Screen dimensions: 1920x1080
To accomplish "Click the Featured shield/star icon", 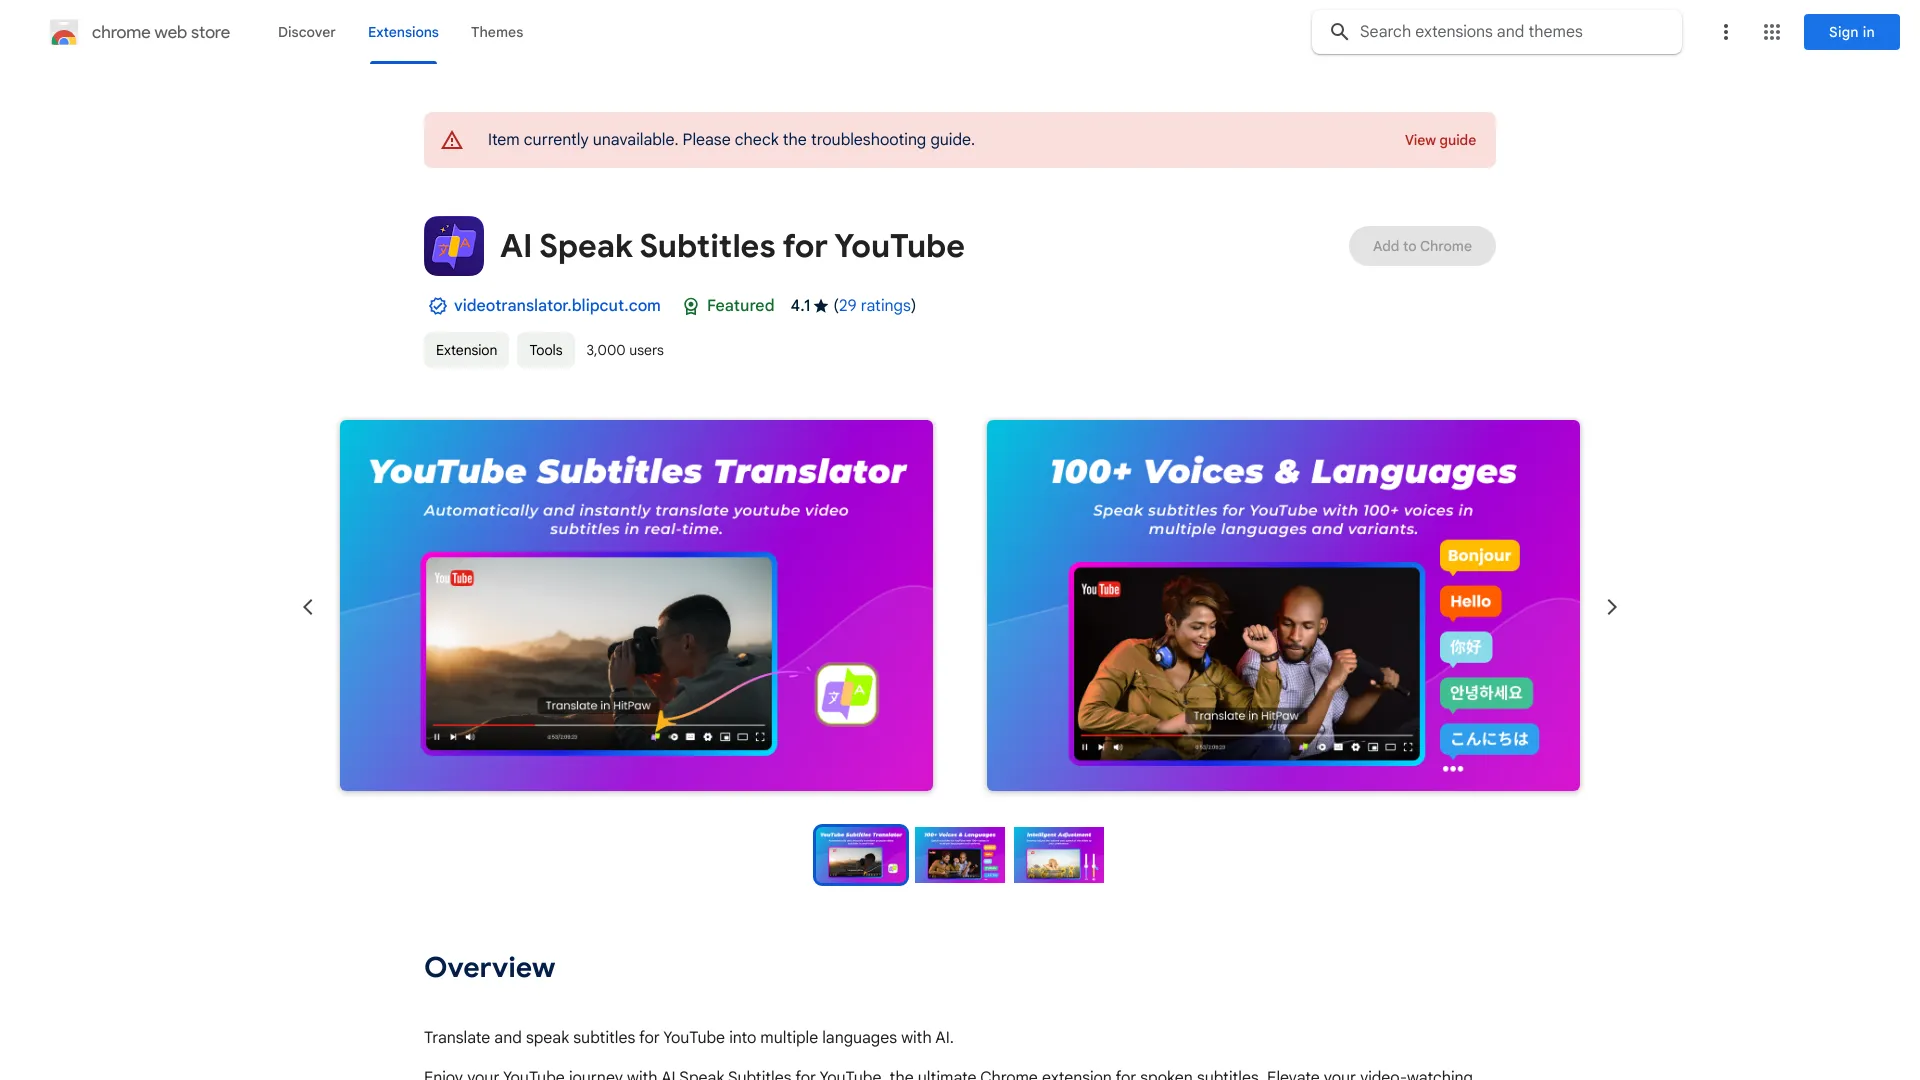I will [x=691, y=306].
